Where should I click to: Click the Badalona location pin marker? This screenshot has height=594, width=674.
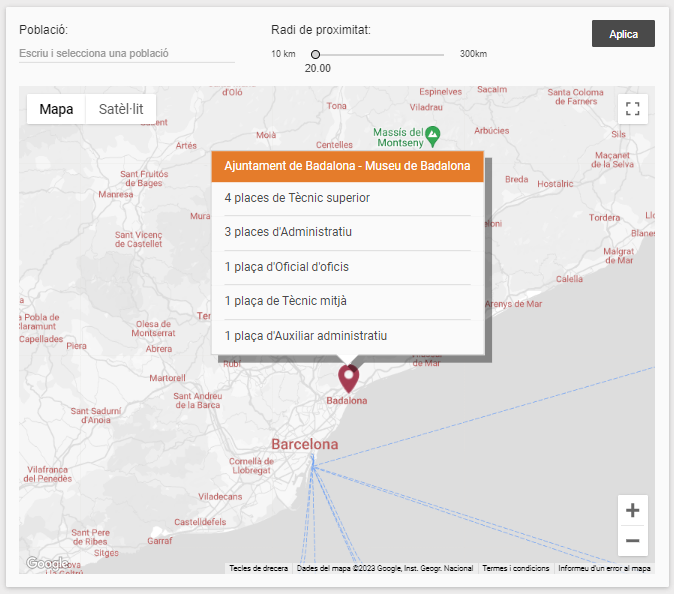(x=349, y=378)
